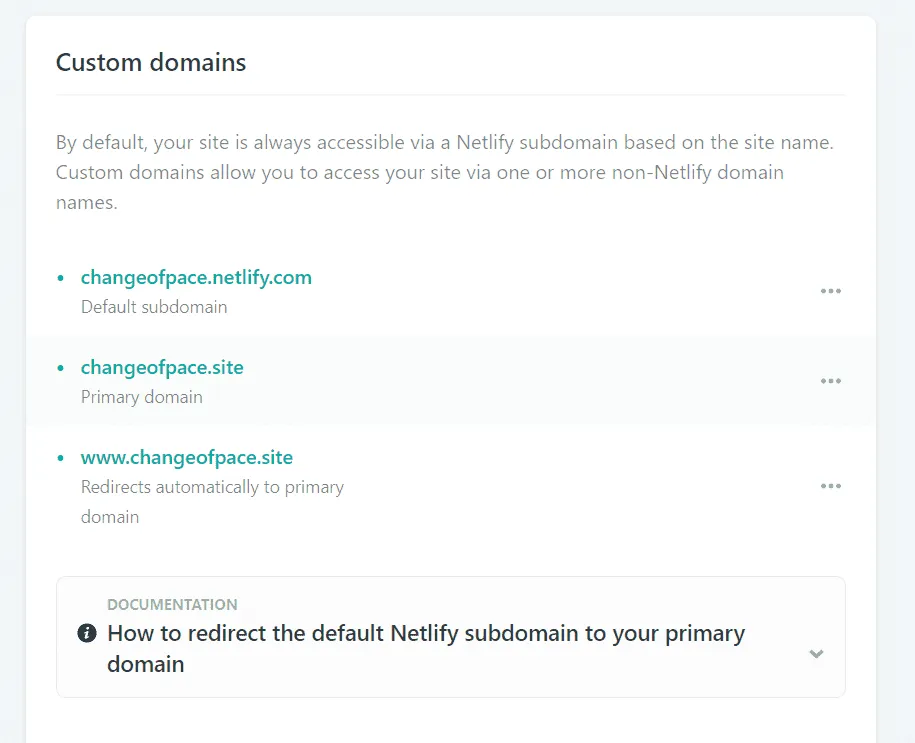
Task: Select the Default subdomain list entry
Action: pyautogui.click(x=154, y=307)
